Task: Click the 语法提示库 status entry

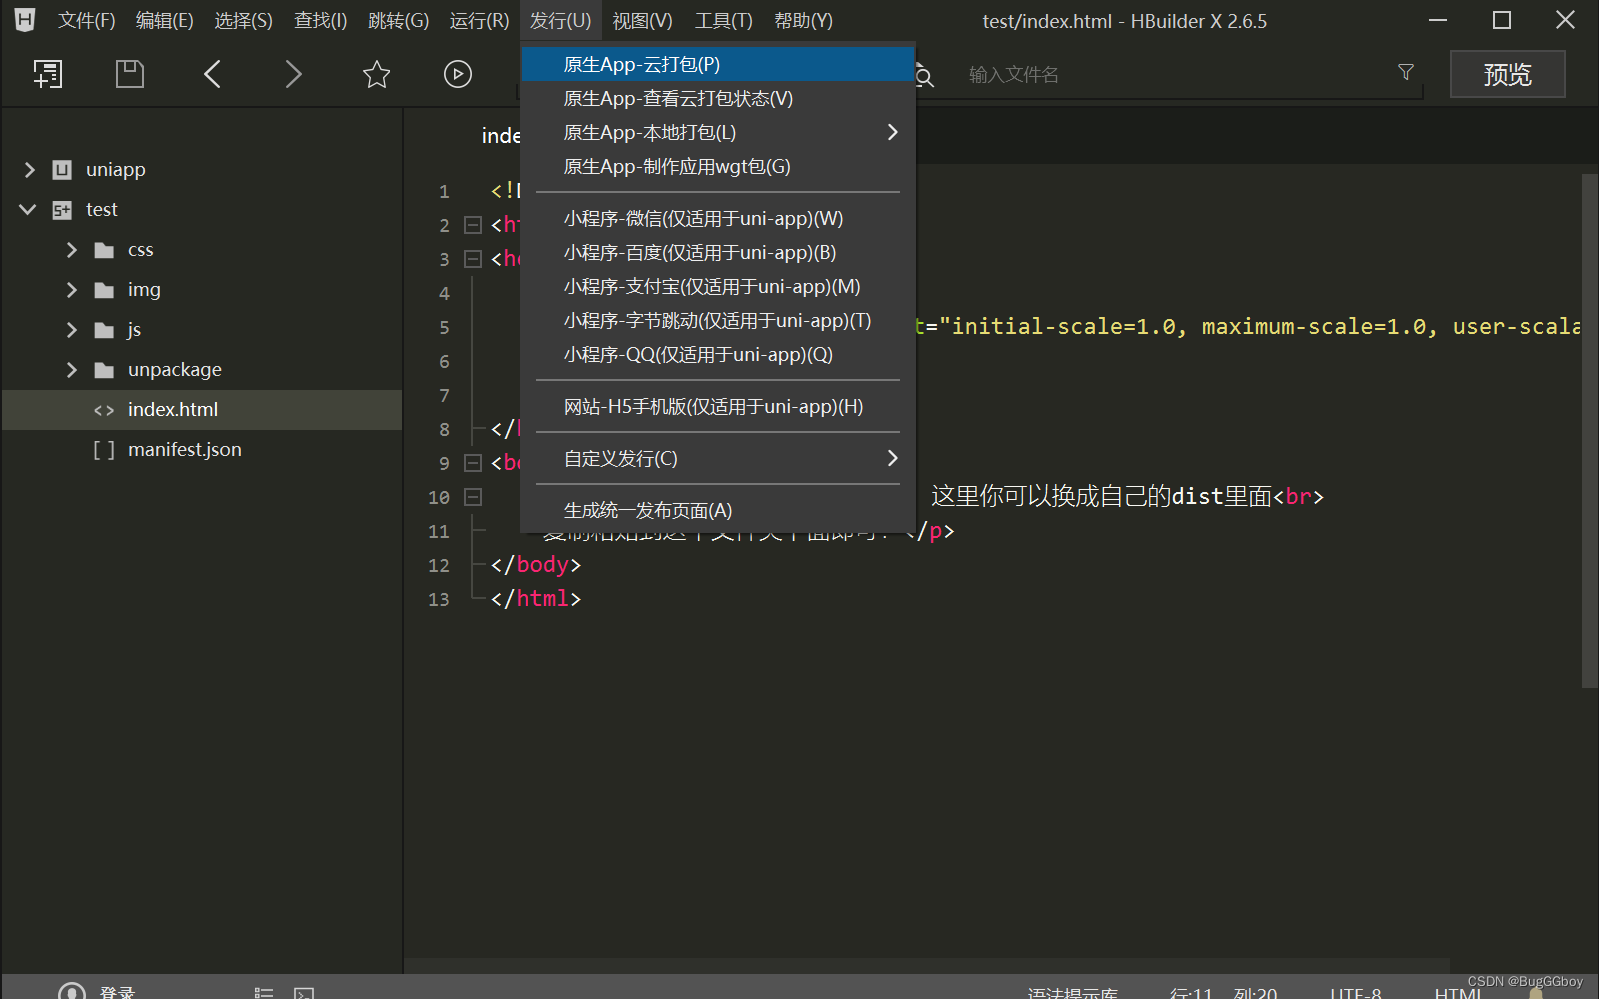Action: [x=1073, y=993]
